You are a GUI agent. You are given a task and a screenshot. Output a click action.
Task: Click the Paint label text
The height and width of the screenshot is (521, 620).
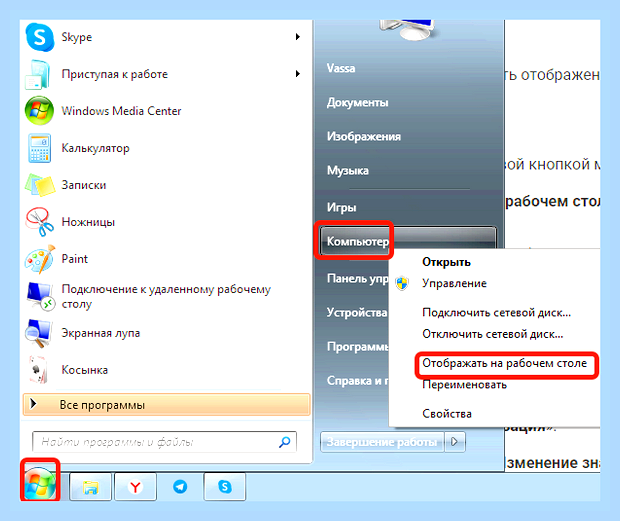[74, 259]
